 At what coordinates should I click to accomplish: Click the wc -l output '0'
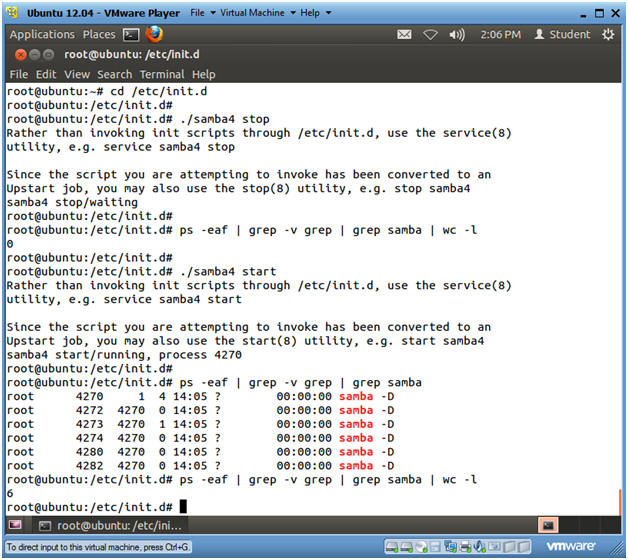click(10, 244)
